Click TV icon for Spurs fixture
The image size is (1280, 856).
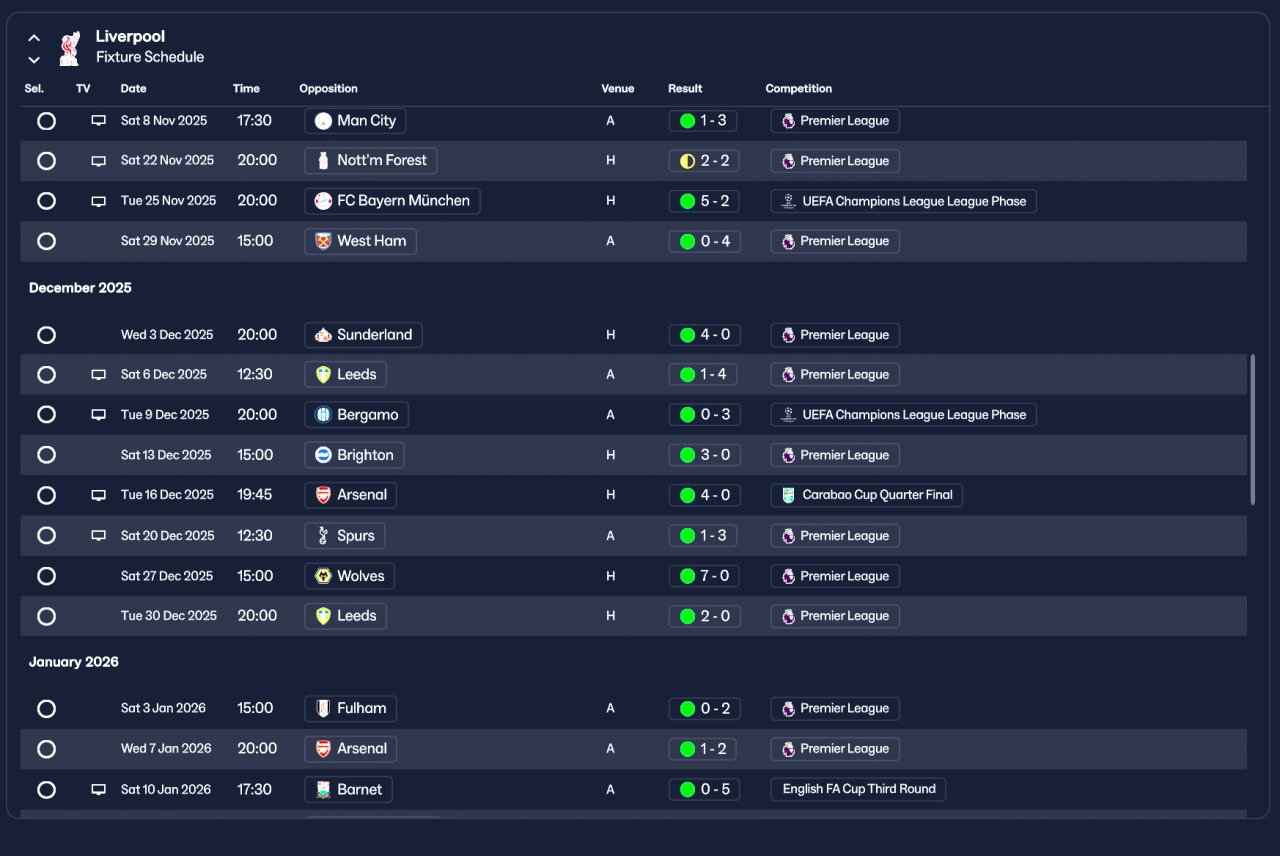(98, 536)
